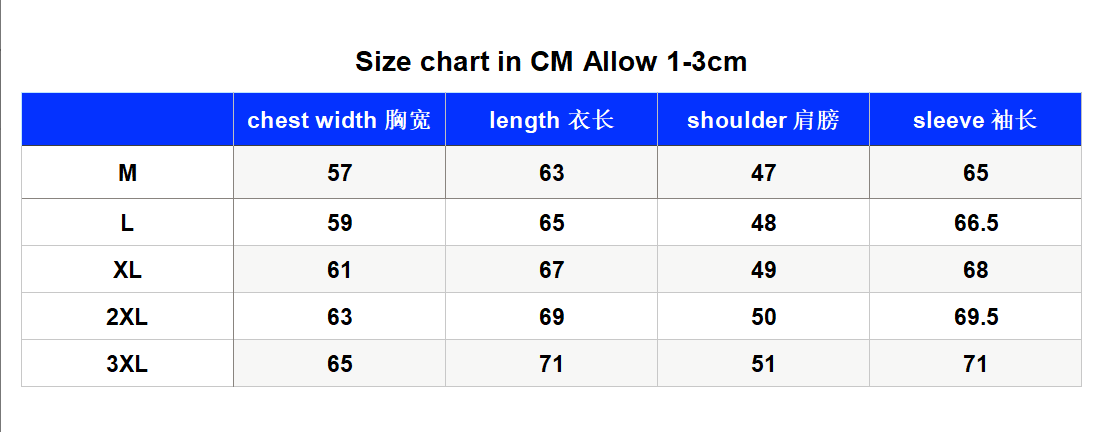Screen dimensions: 1117x432
Task: Click the chest width column header
Action: coord(339,120)
